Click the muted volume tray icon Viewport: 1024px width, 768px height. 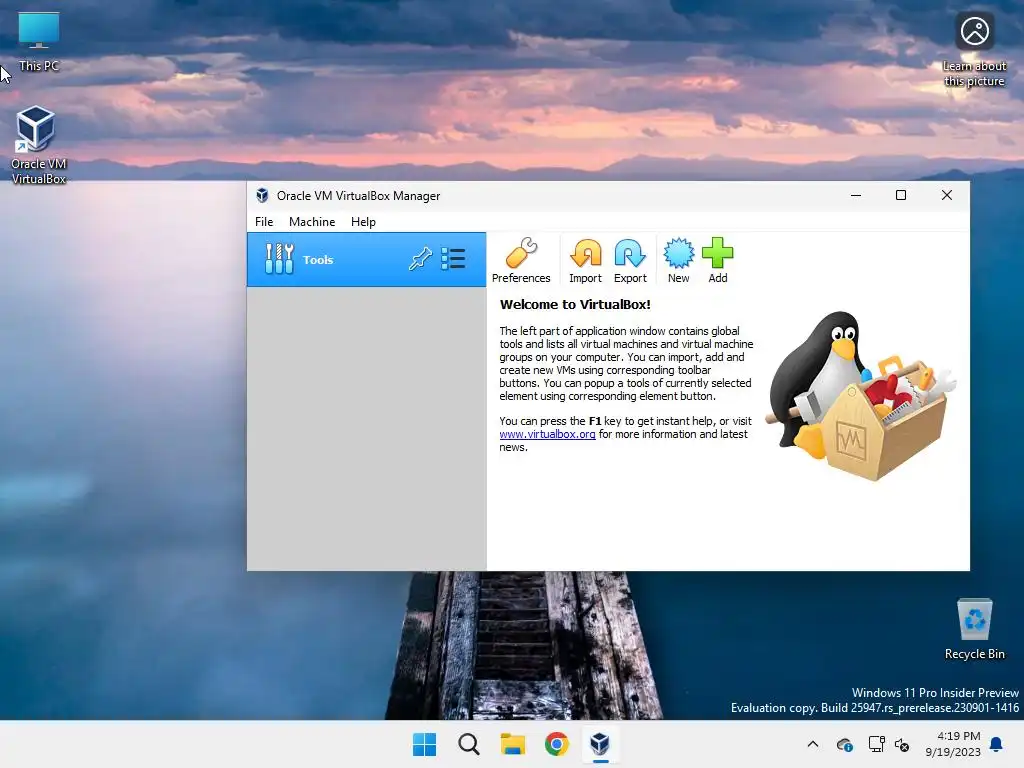click(902, 744)
